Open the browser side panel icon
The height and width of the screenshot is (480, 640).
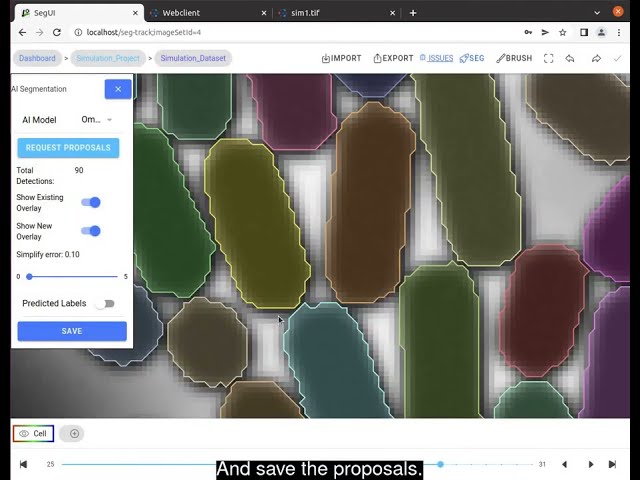click(584, 32)
